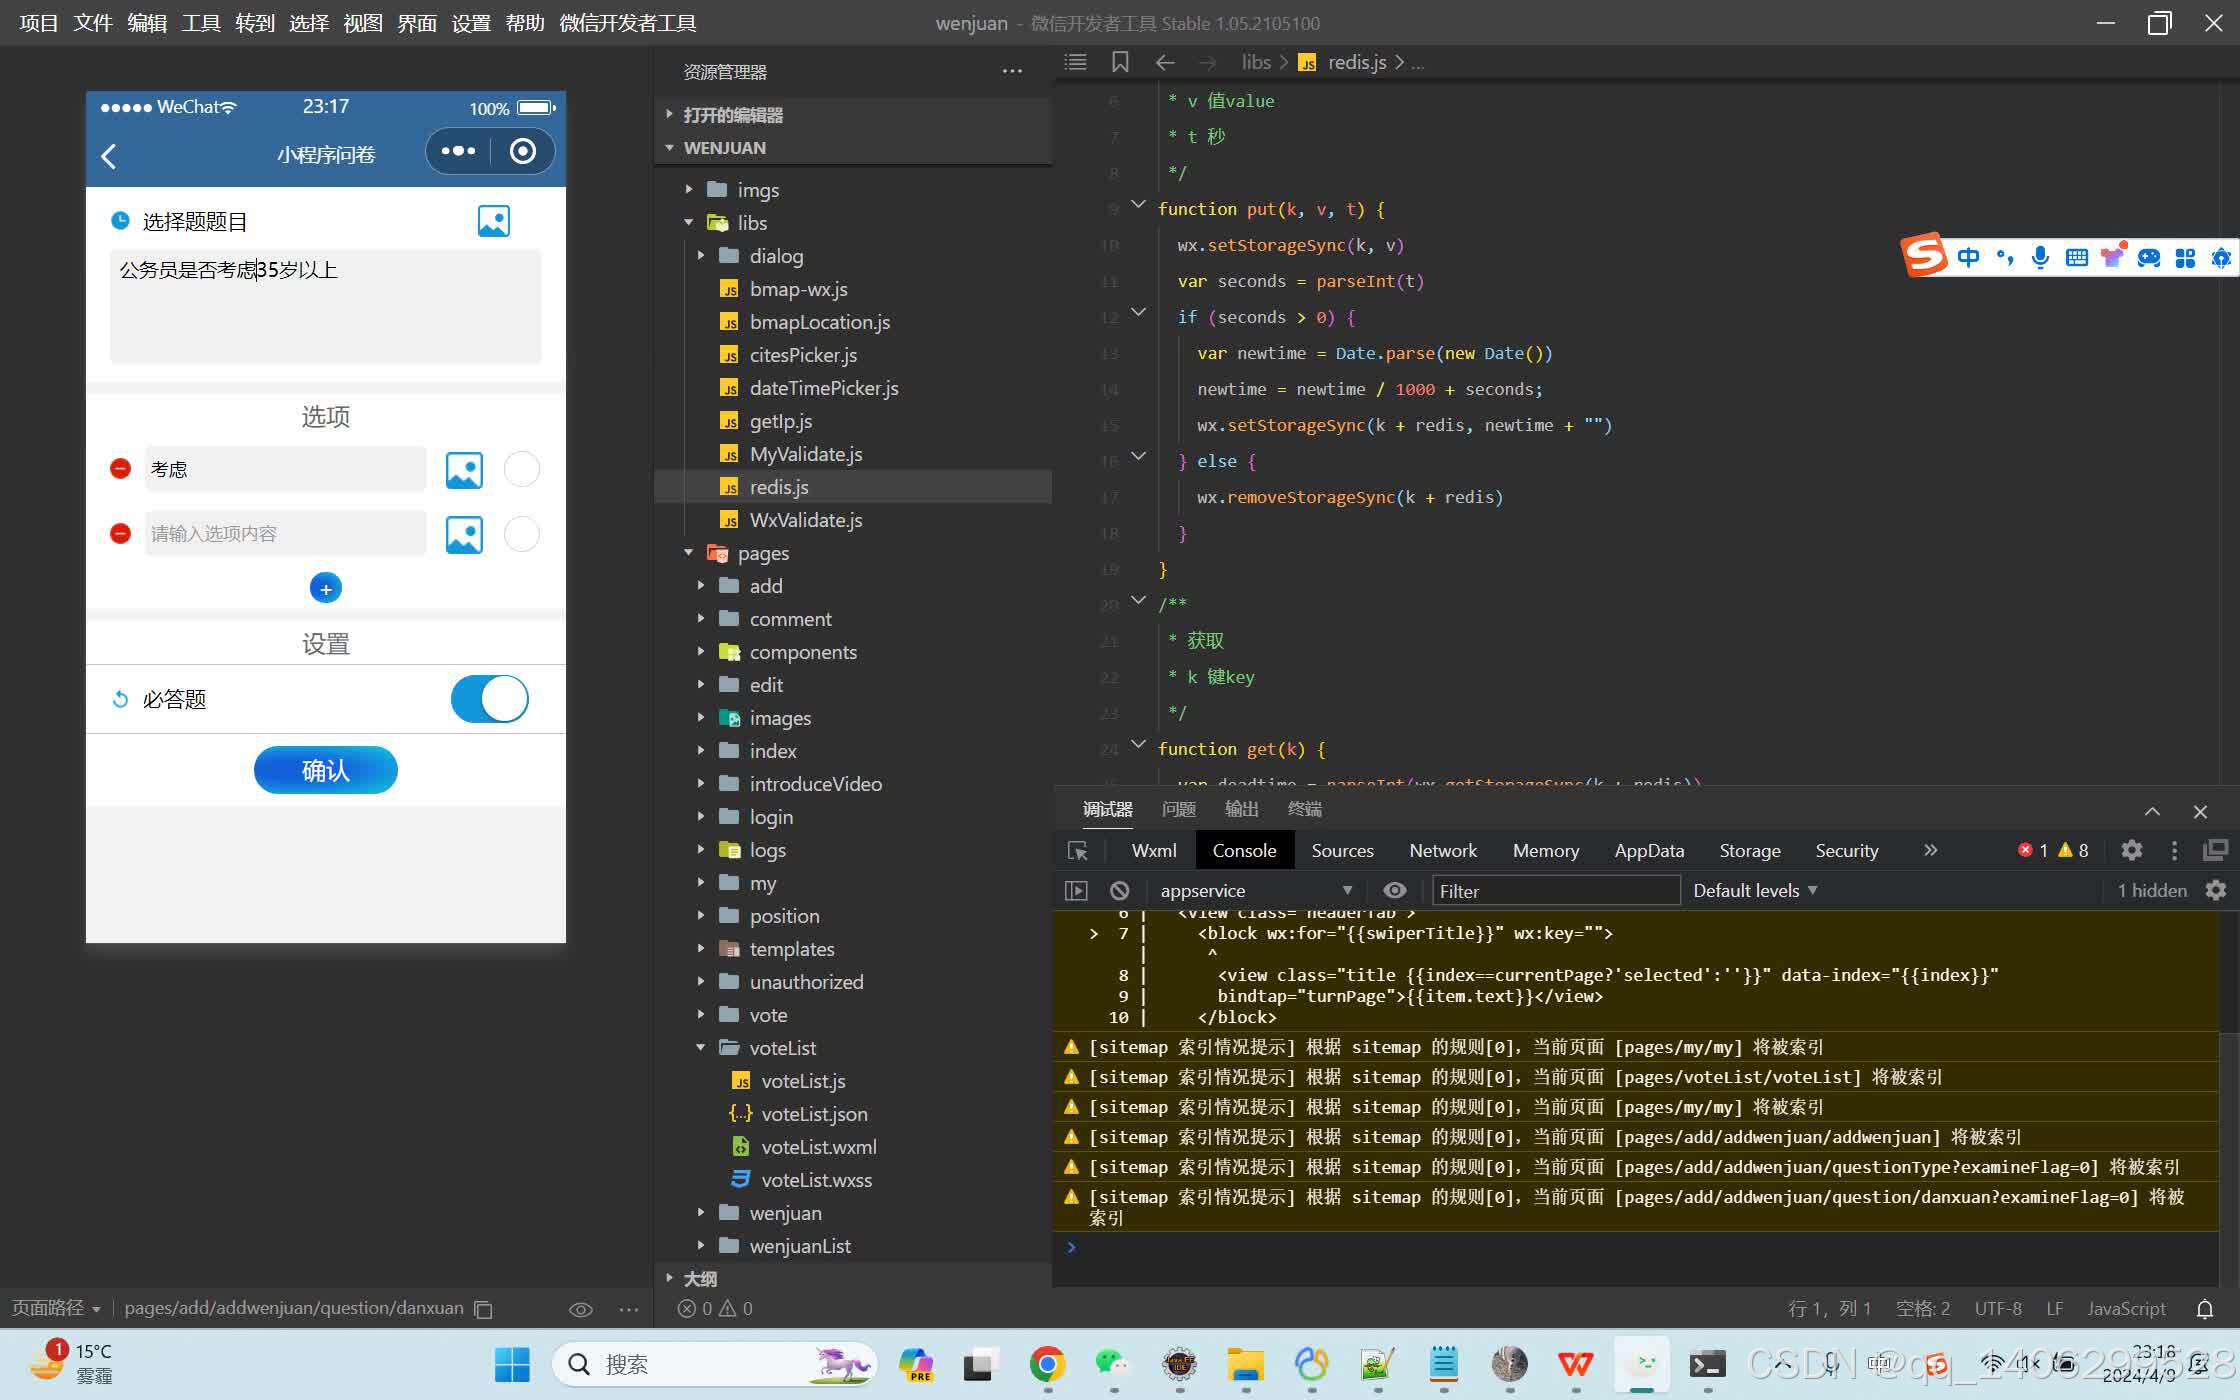The width and height of the screenshot is (2240, 1400).
Task: Remove the 考虑 option with red minus
Action: pos(120,469)
